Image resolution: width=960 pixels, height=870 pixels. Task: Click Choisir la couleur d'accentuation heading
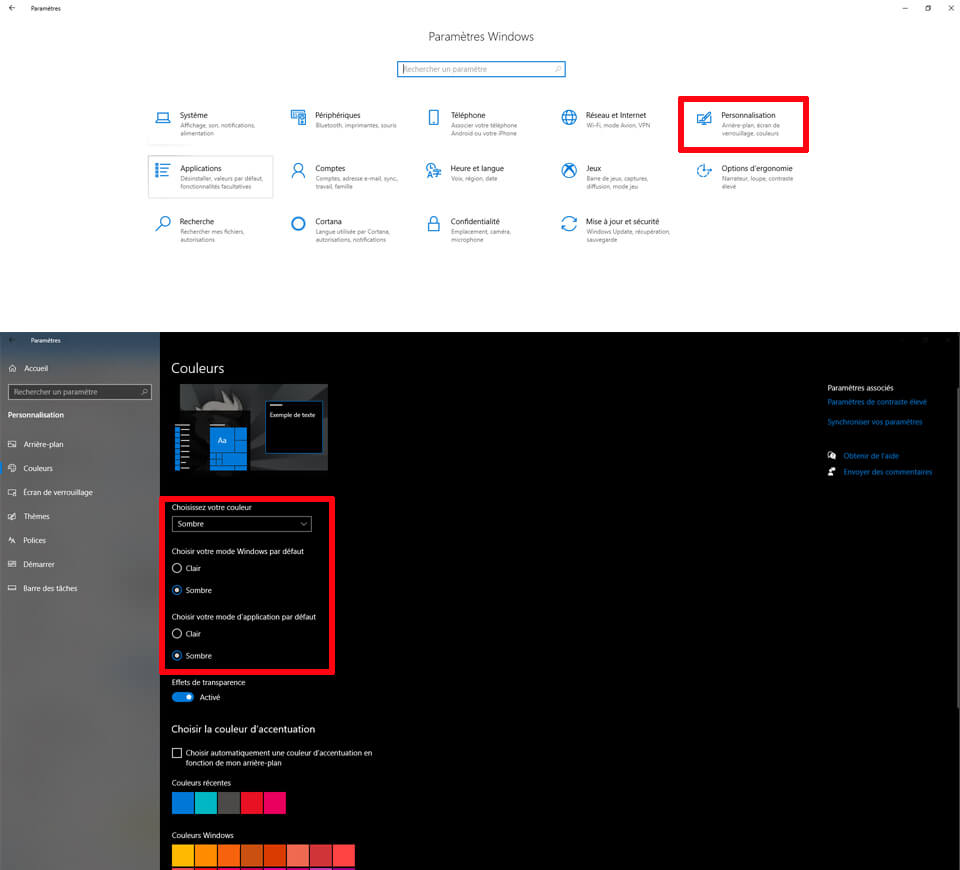(243, 729)
